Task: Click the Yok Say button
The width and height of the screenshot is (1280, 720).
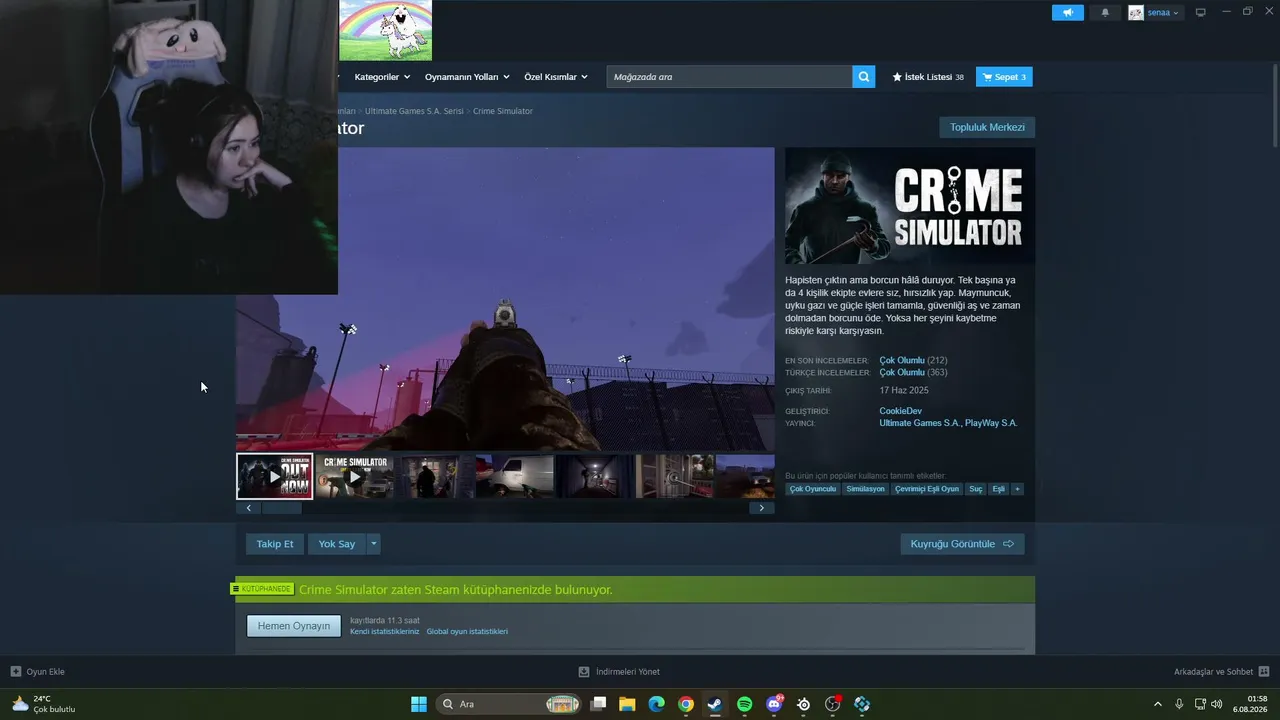Action: click(x=337, y=544)
